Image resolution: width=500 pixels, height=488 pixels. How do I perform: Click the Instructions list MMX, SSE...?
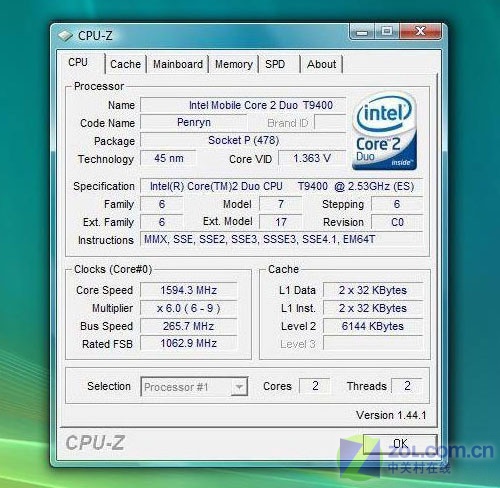[282, 239]
